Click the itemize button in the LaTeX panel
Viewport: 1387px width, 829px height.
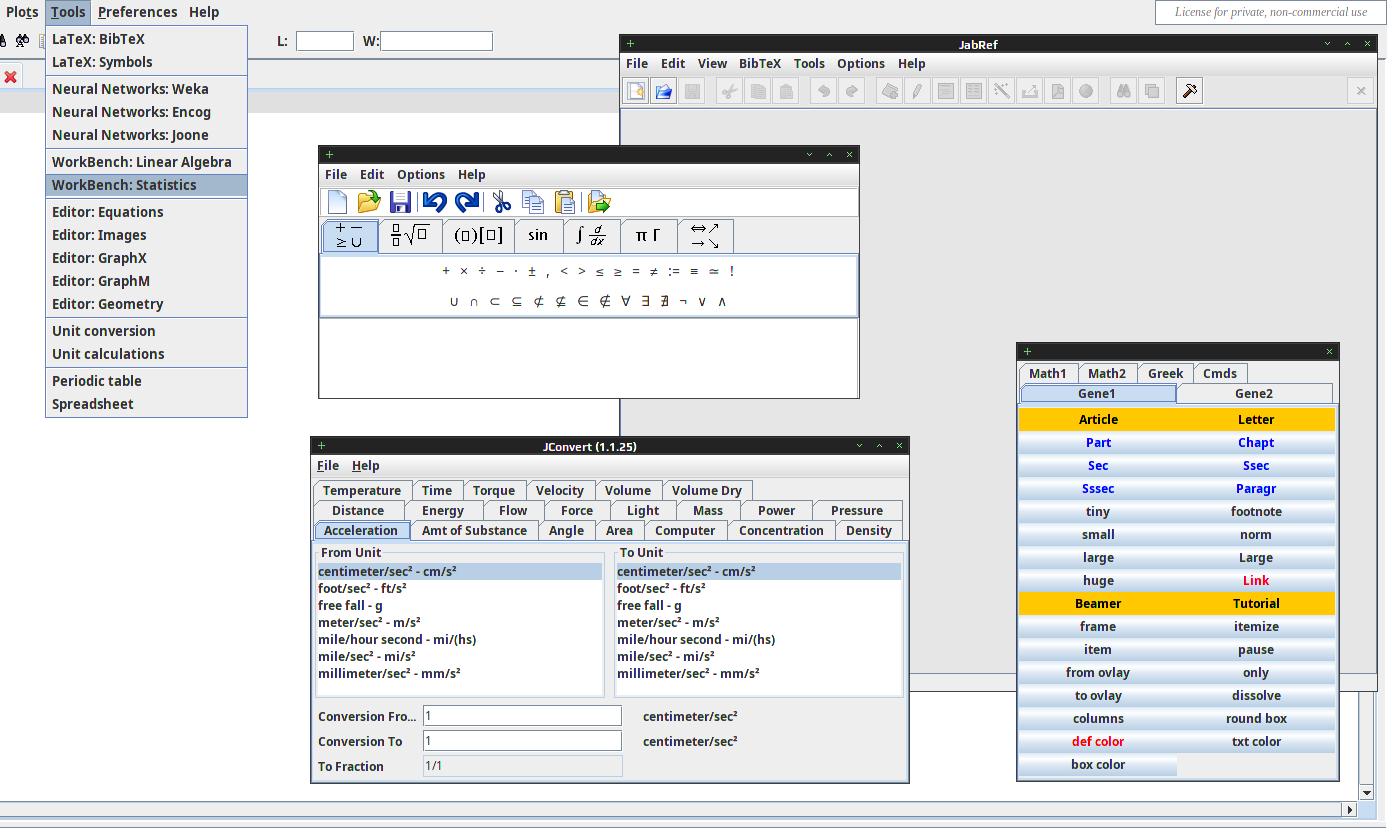[1256, 626]
